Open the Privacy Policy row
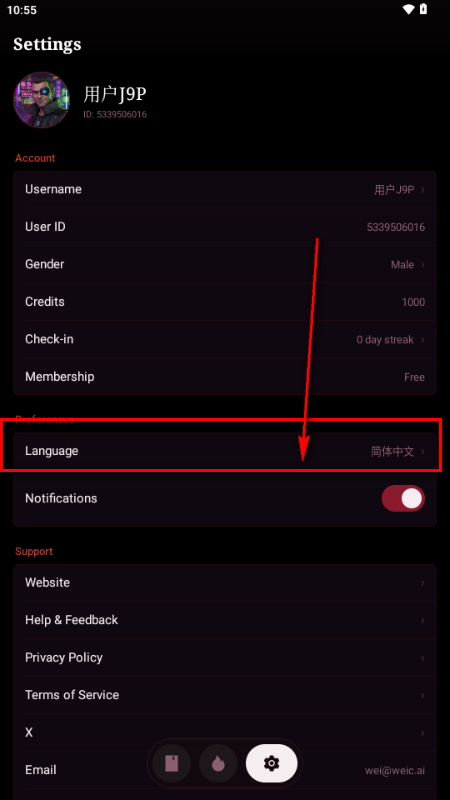Image resolution: width=450 pixels, height=800 pixels. click(225, 658)
